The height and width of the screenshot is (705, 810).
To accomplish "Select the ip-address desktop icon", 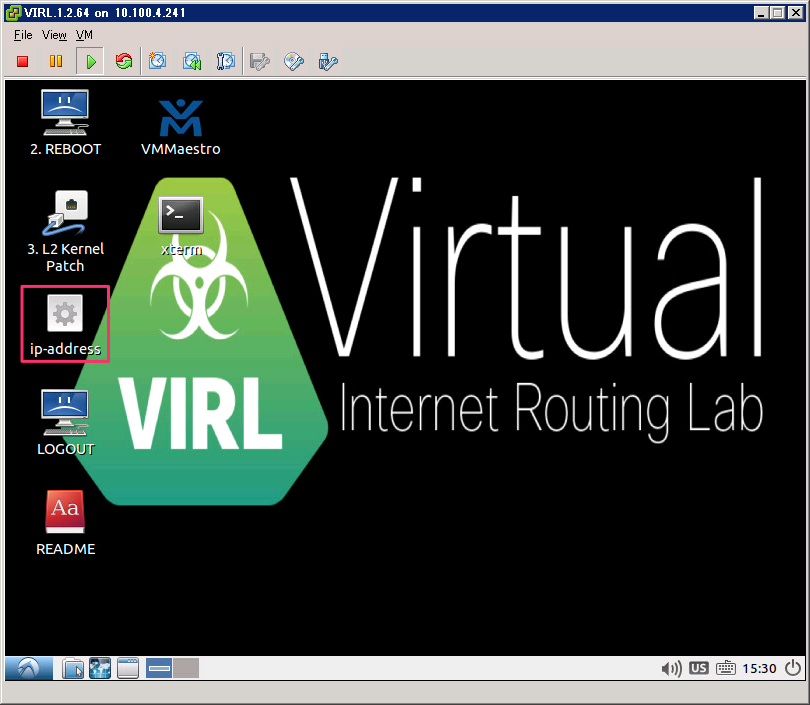I will tap(65, 325).
